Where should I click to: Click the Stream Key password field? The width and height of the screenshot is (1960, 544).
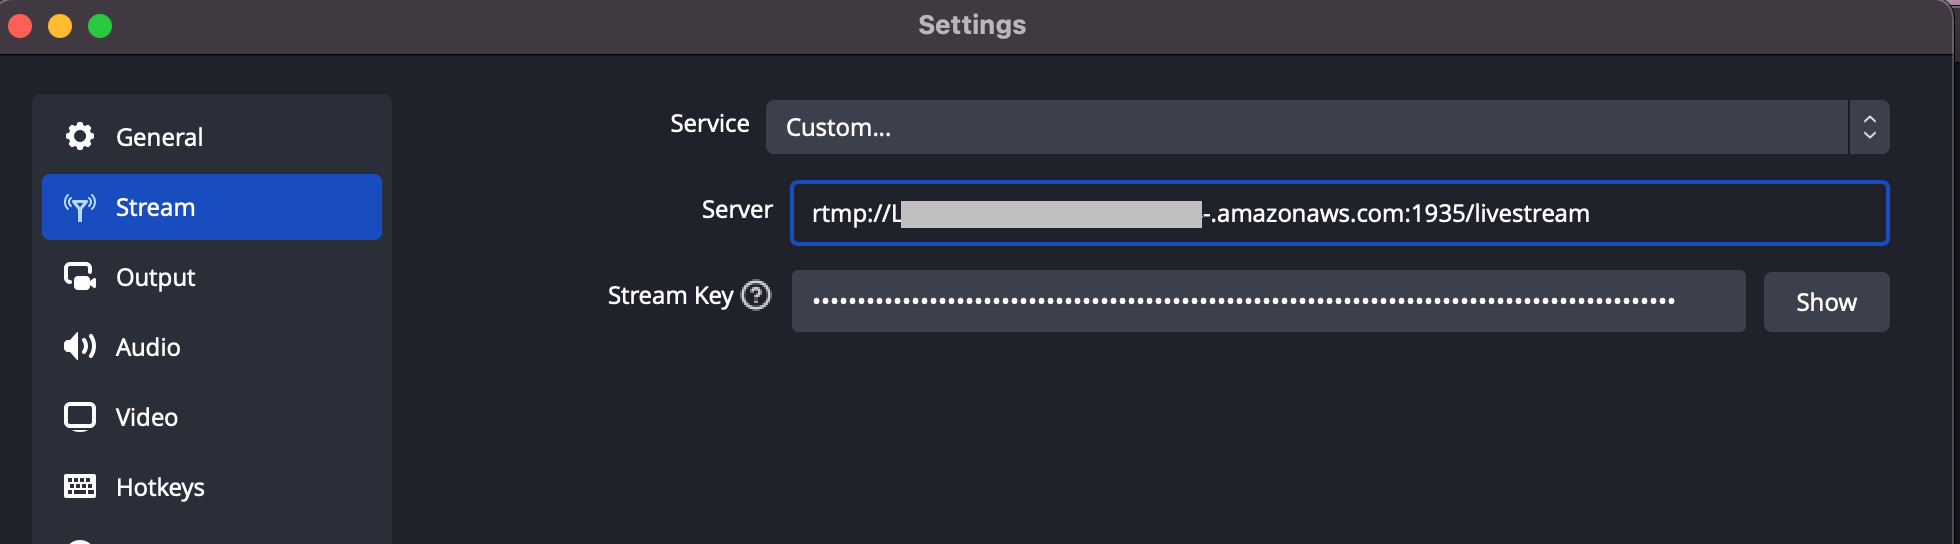(x=1268, y=301)
